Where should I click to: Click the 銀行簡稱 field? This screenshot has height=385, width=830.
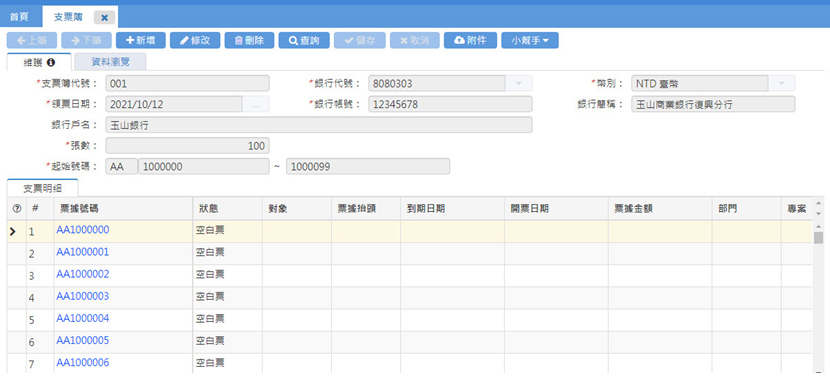pyautogui.click(x=713, y=104)
